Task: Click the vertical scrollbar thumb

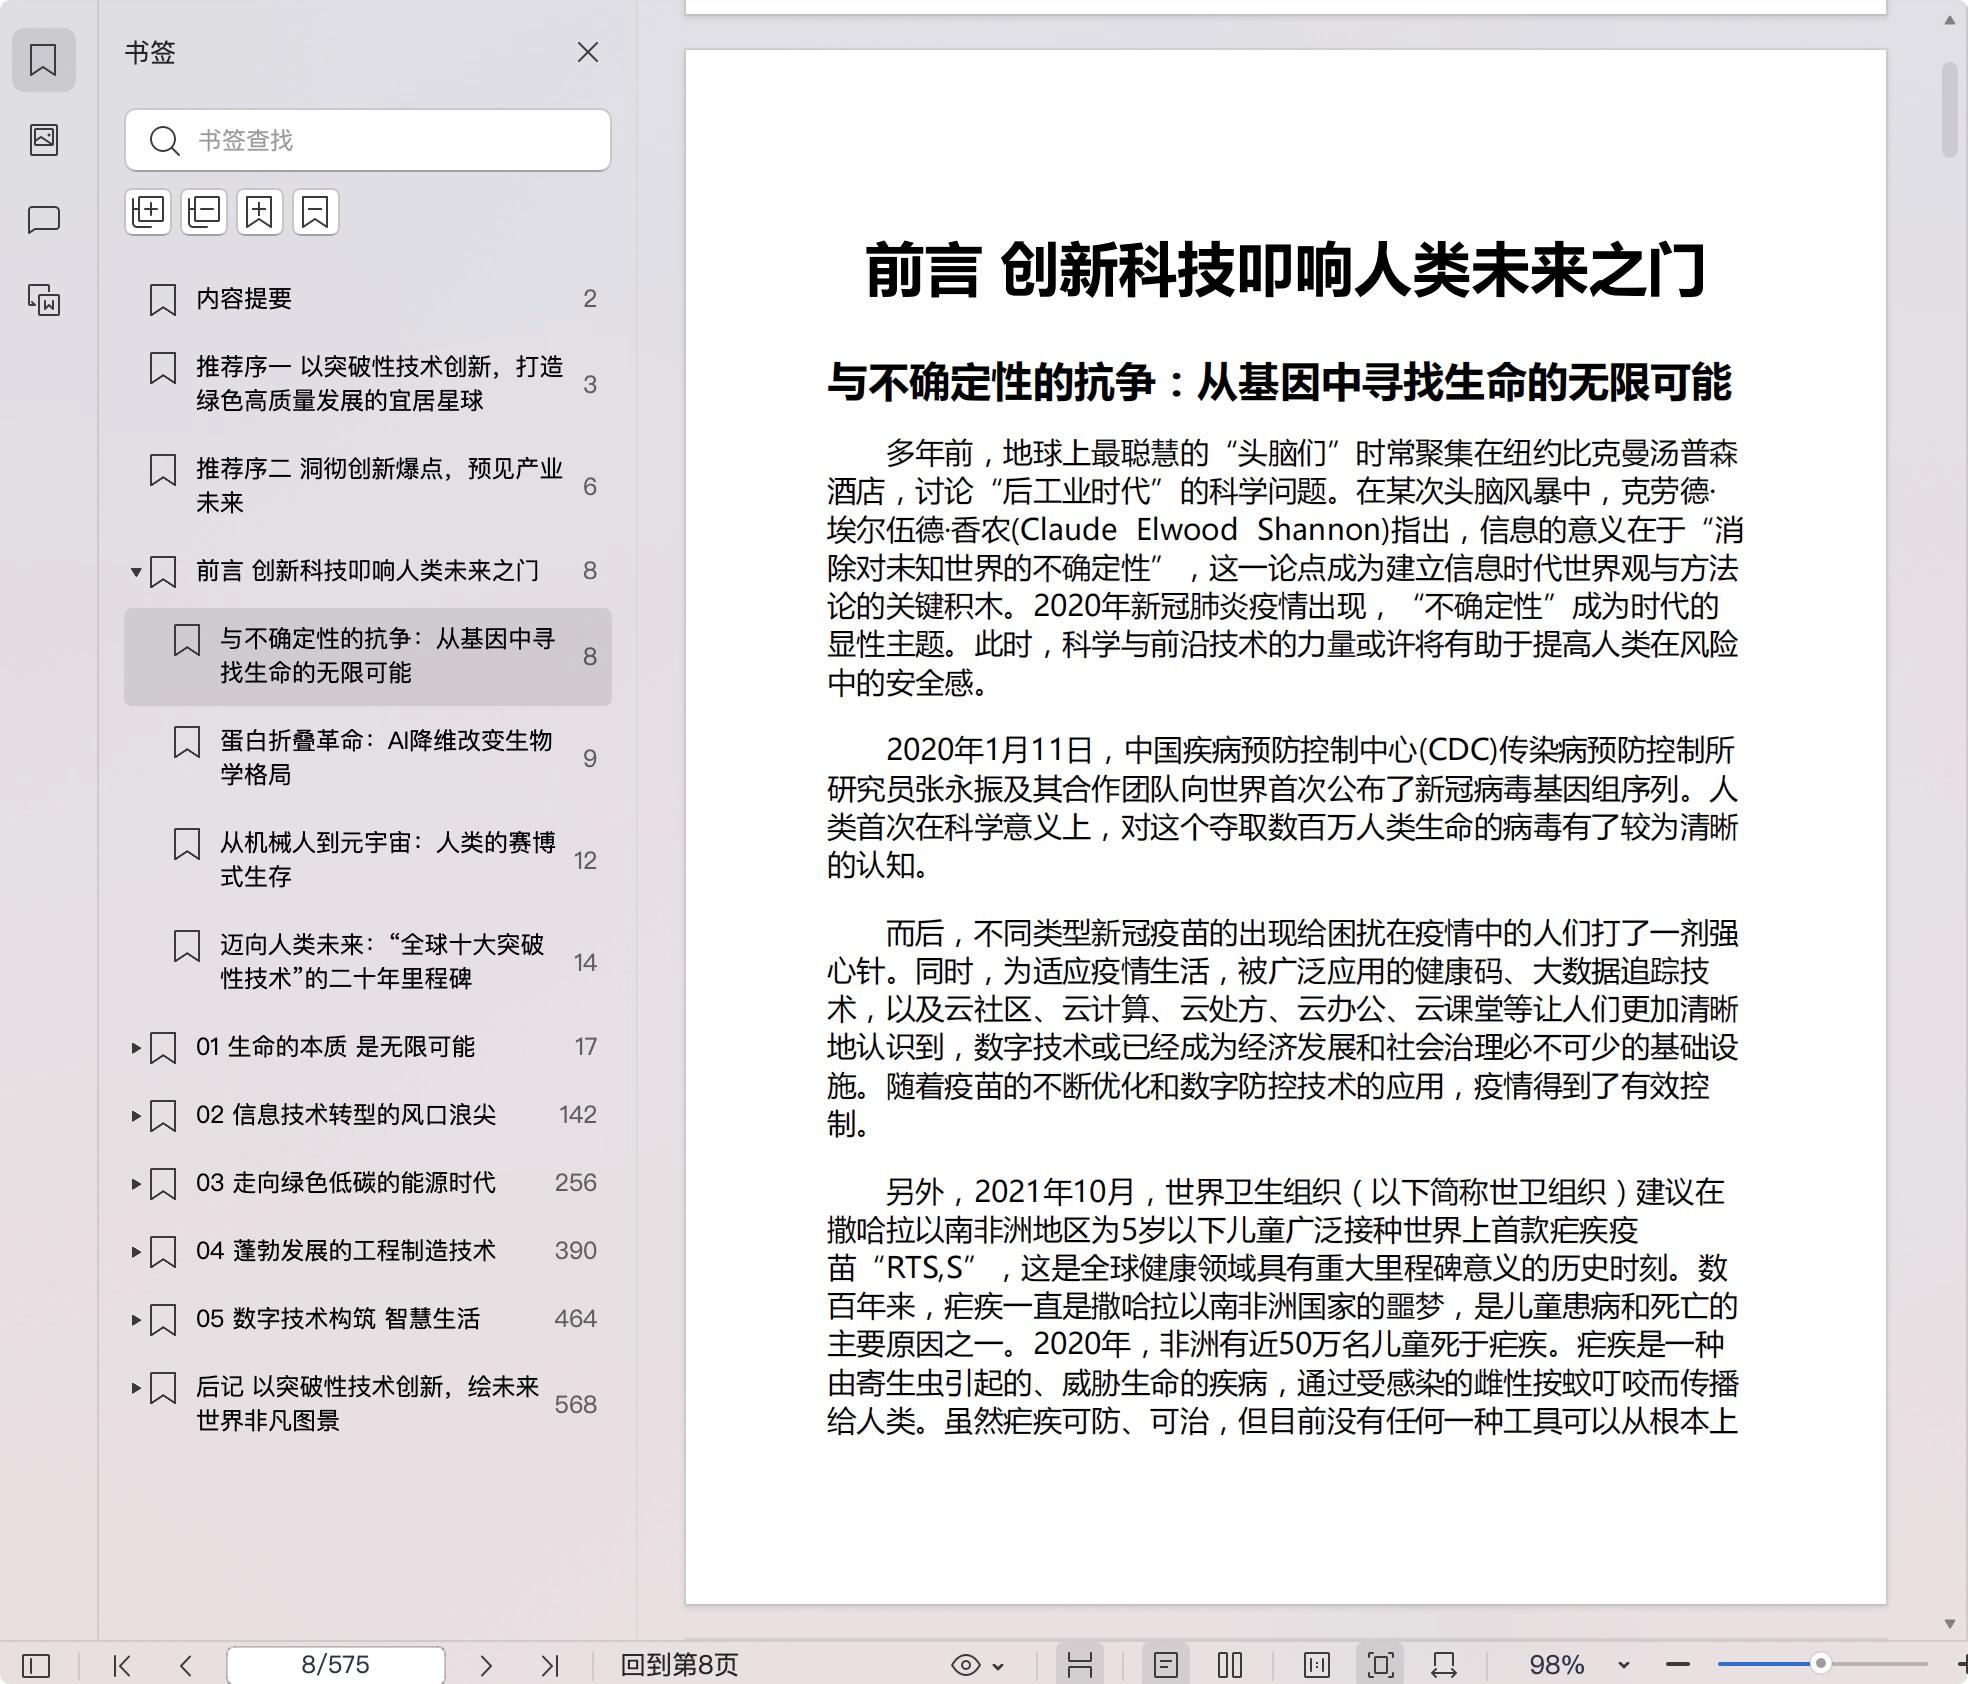Action: pyautogui.click(x=1949, y=109)
